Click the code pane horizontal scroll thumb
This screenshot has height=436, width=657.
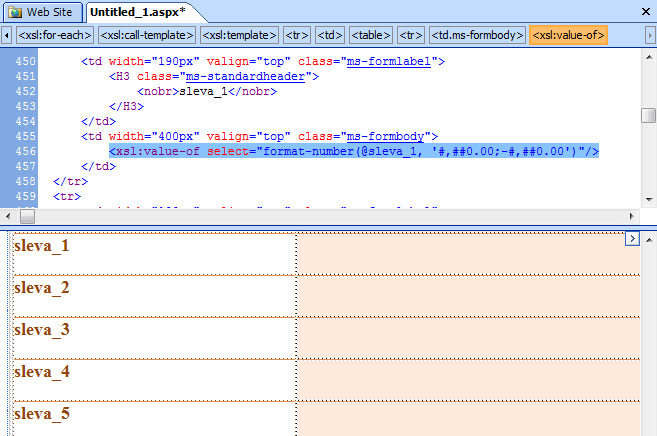coord(28,217)
